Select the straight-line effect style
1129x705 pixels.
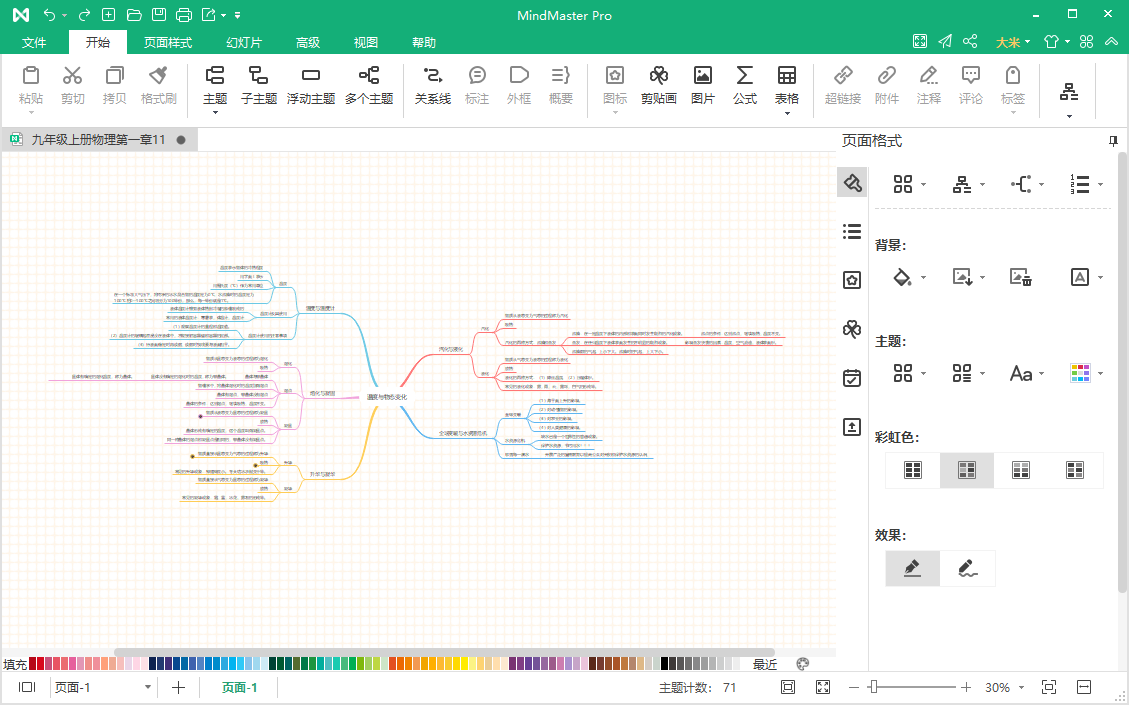(913, 568)
